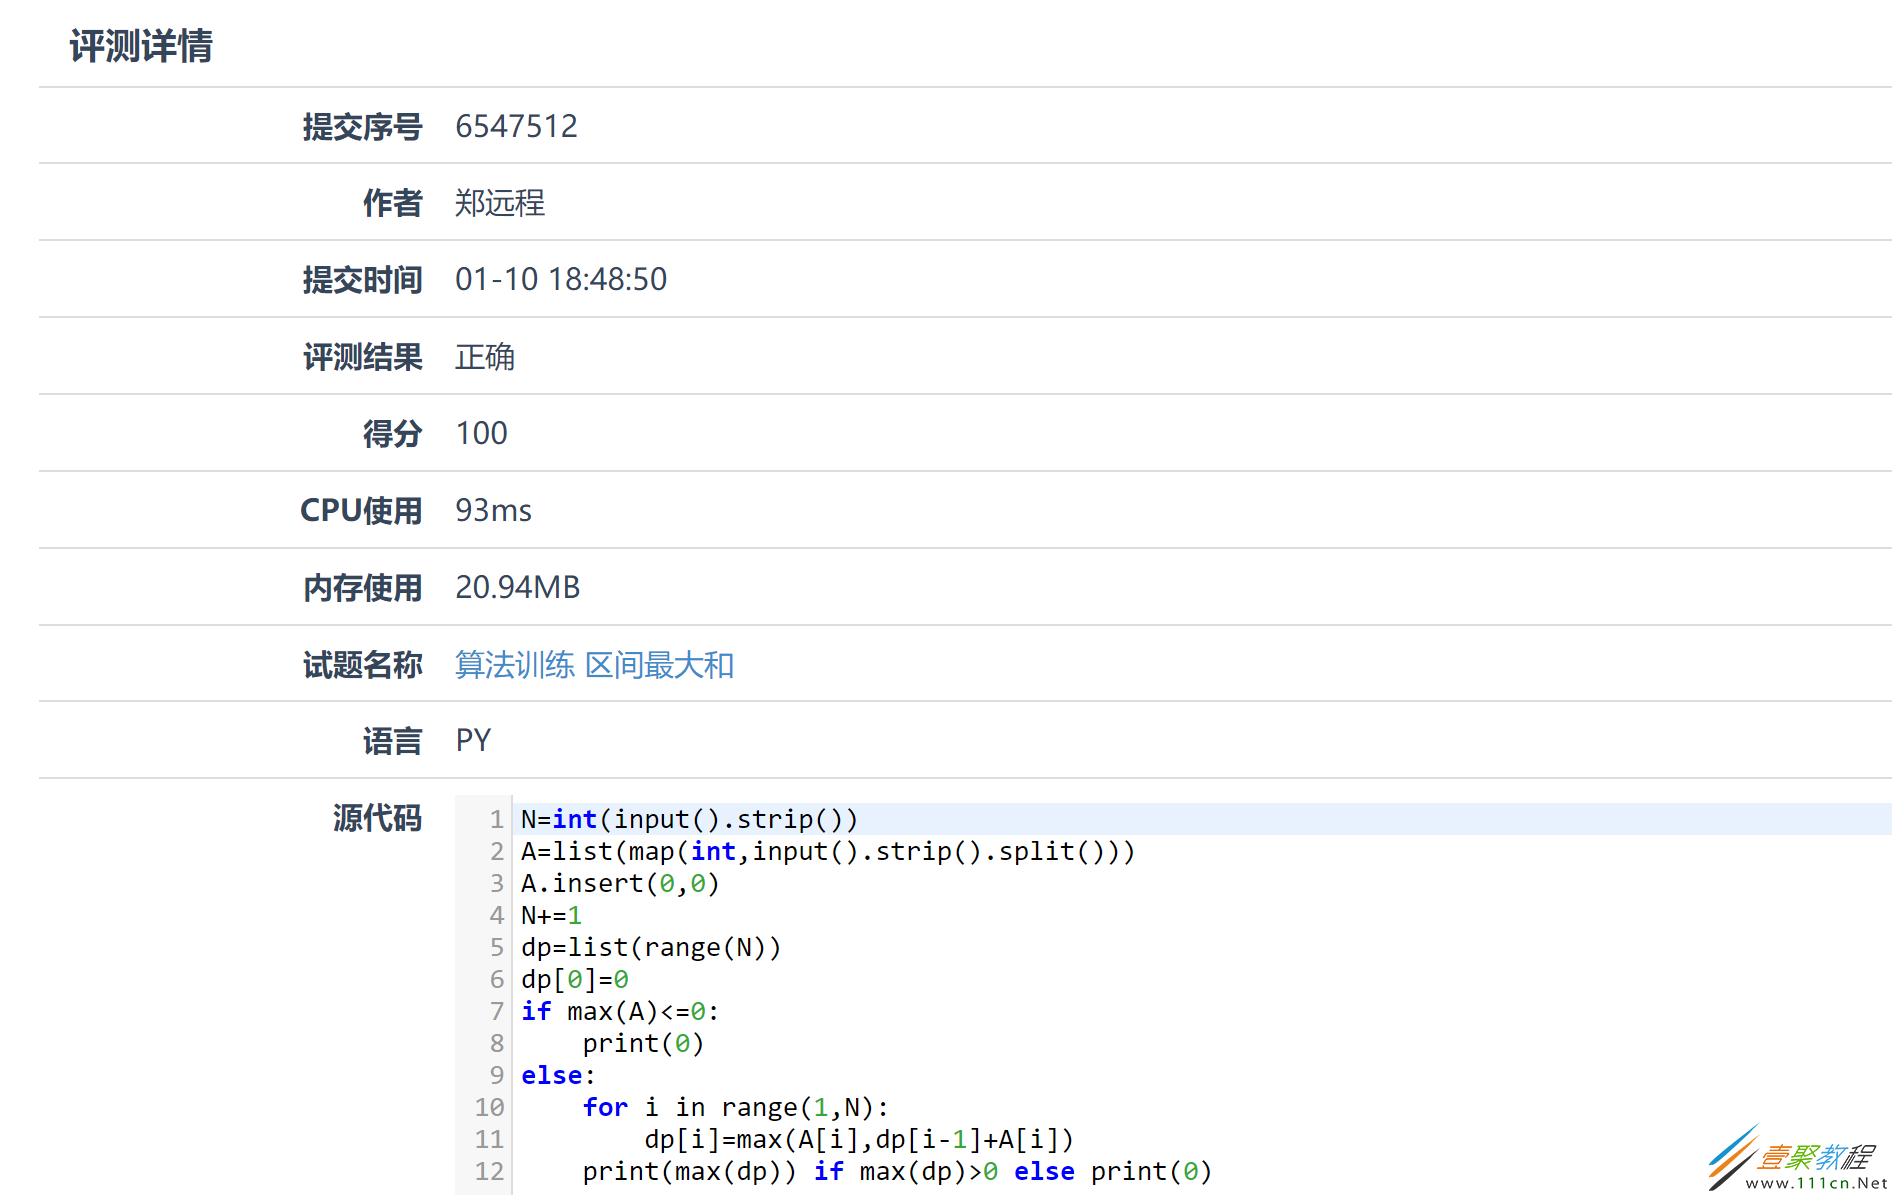
Task: Place cursor in code line 1 N=int(input().strip())
Action: (x=689, y=820)
